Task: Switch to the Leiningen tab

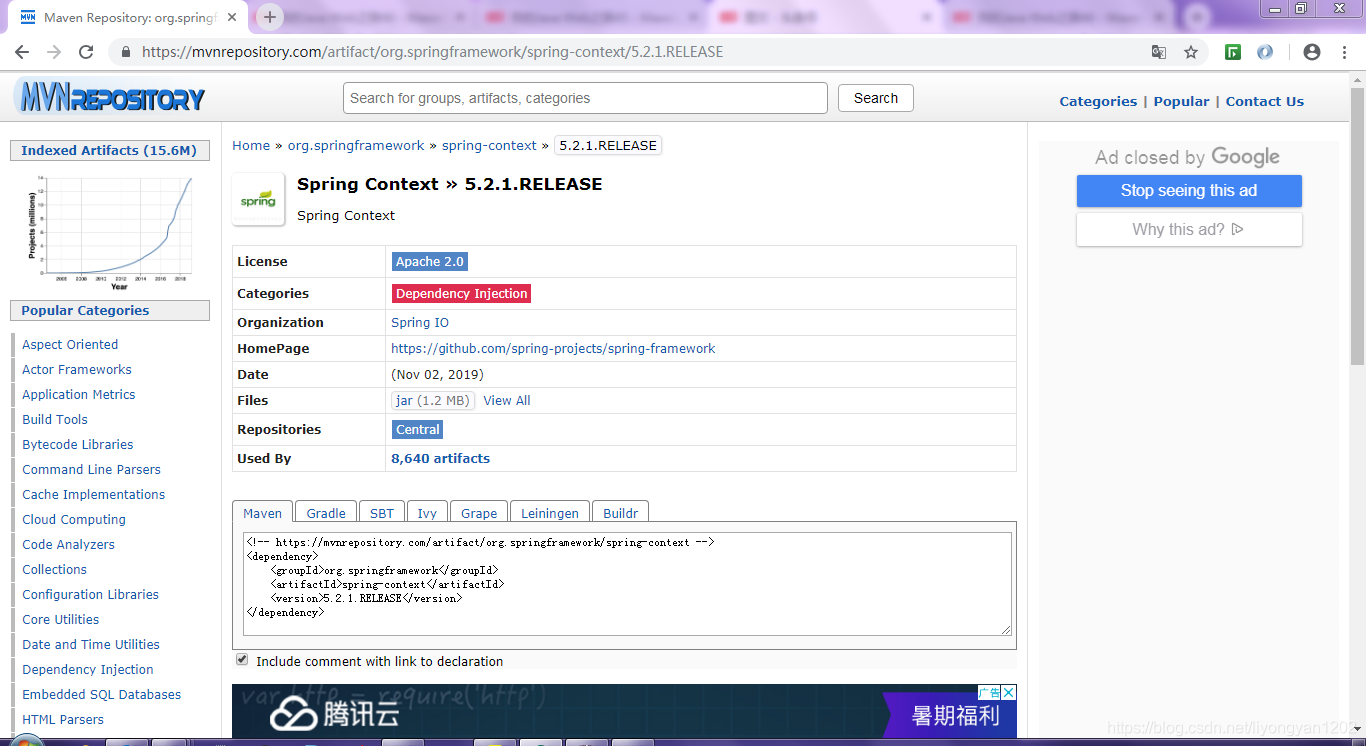Action: [x=550, y=512]
